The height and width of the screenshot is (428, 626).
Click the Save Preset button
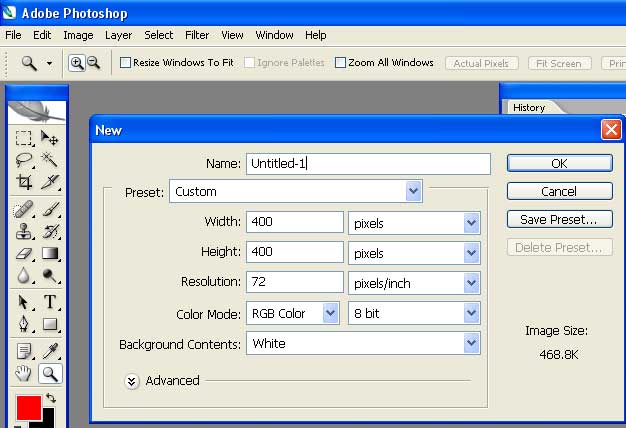pos(559,219)
